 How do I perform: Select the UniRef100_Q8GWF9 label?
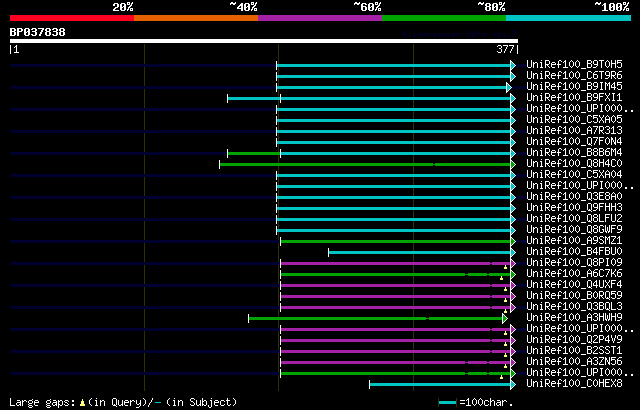(x=574, y=230)
